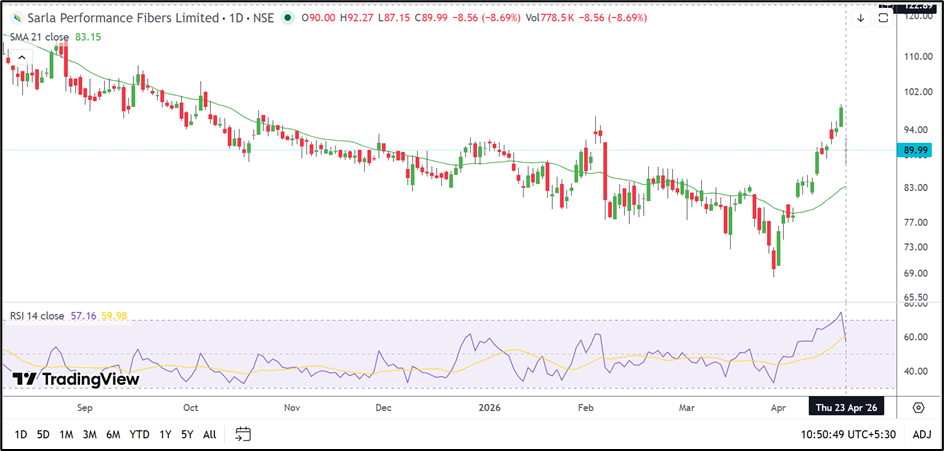Viewport: 944px width, 451px height.
Task: Click the TradingView logo
Action: coord(75,379)
